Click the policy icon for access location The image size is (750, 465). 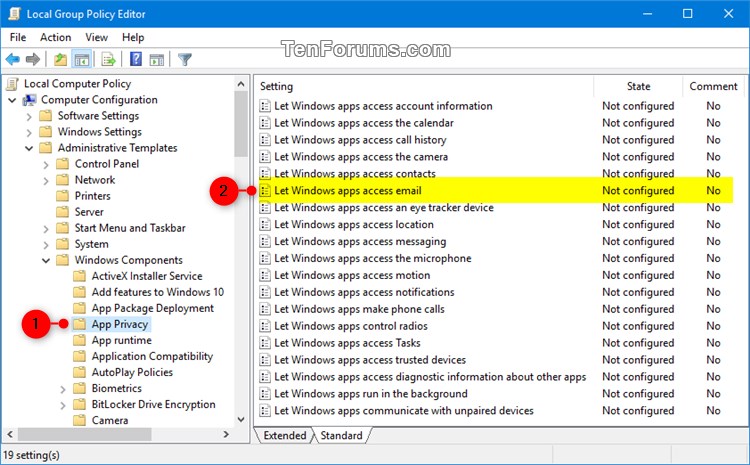click(x=265, y=224)
